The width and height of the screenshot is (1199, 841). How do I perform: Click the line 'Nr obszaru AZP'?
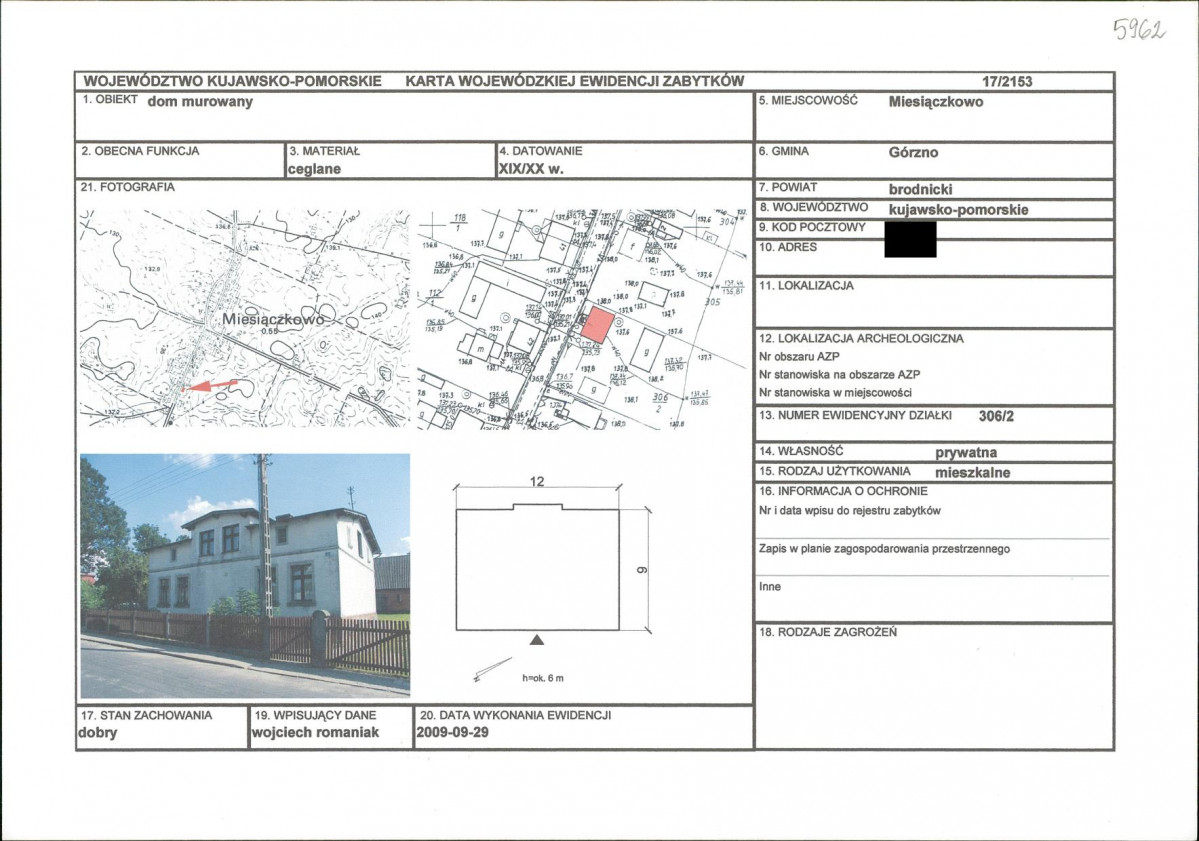pos(799,356)
